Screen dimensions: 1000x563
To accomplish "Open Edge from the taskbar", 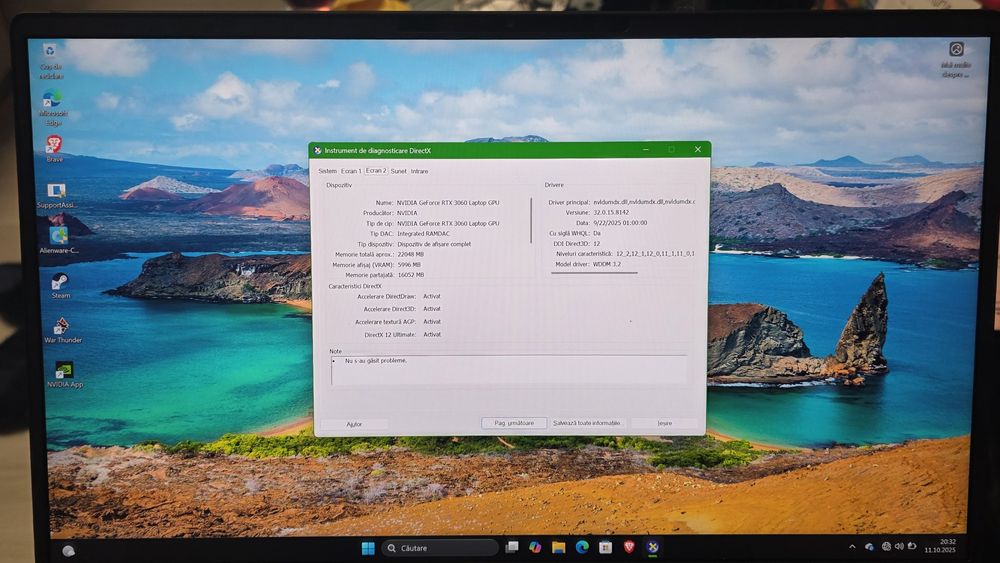I will (x=582, y=547).
